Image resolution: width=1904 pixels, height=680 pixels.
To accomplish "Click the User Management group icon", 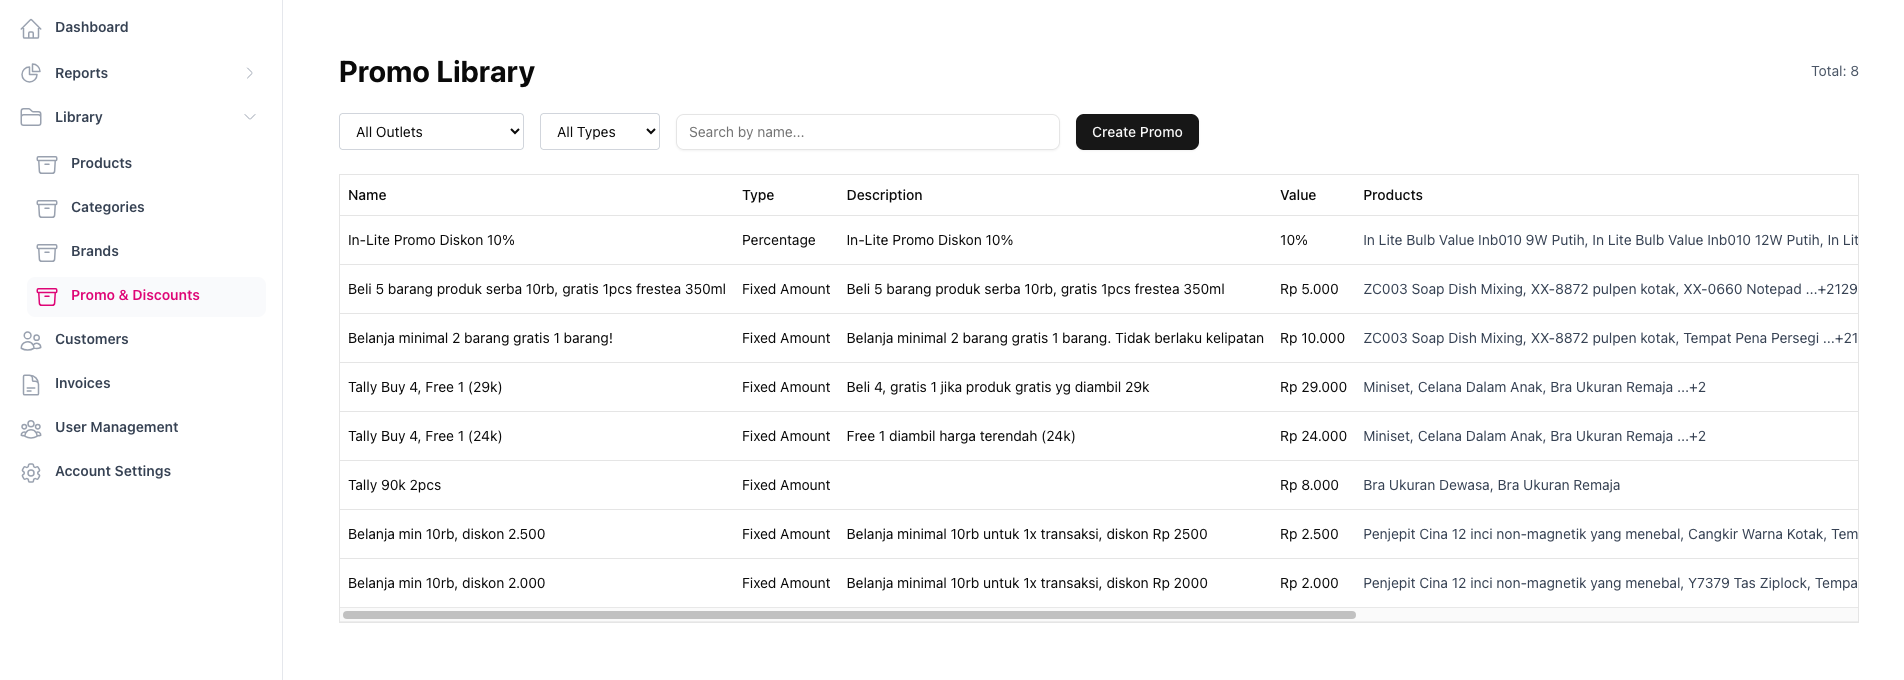I will point(31,428).
